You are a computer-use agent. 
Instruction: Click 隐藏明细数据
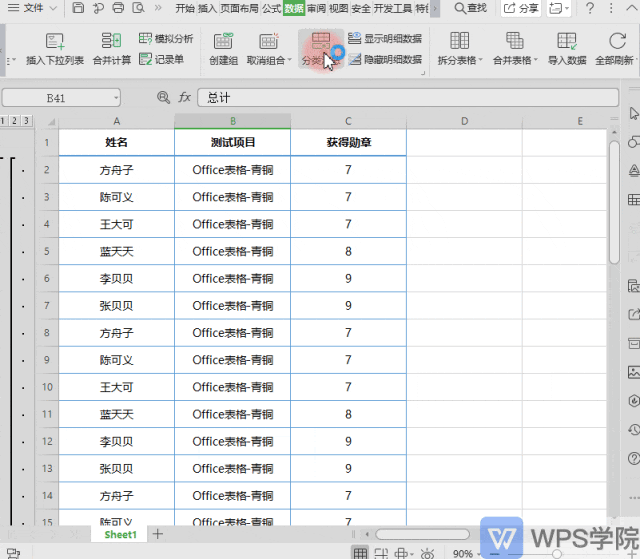(x=385, y=60)
